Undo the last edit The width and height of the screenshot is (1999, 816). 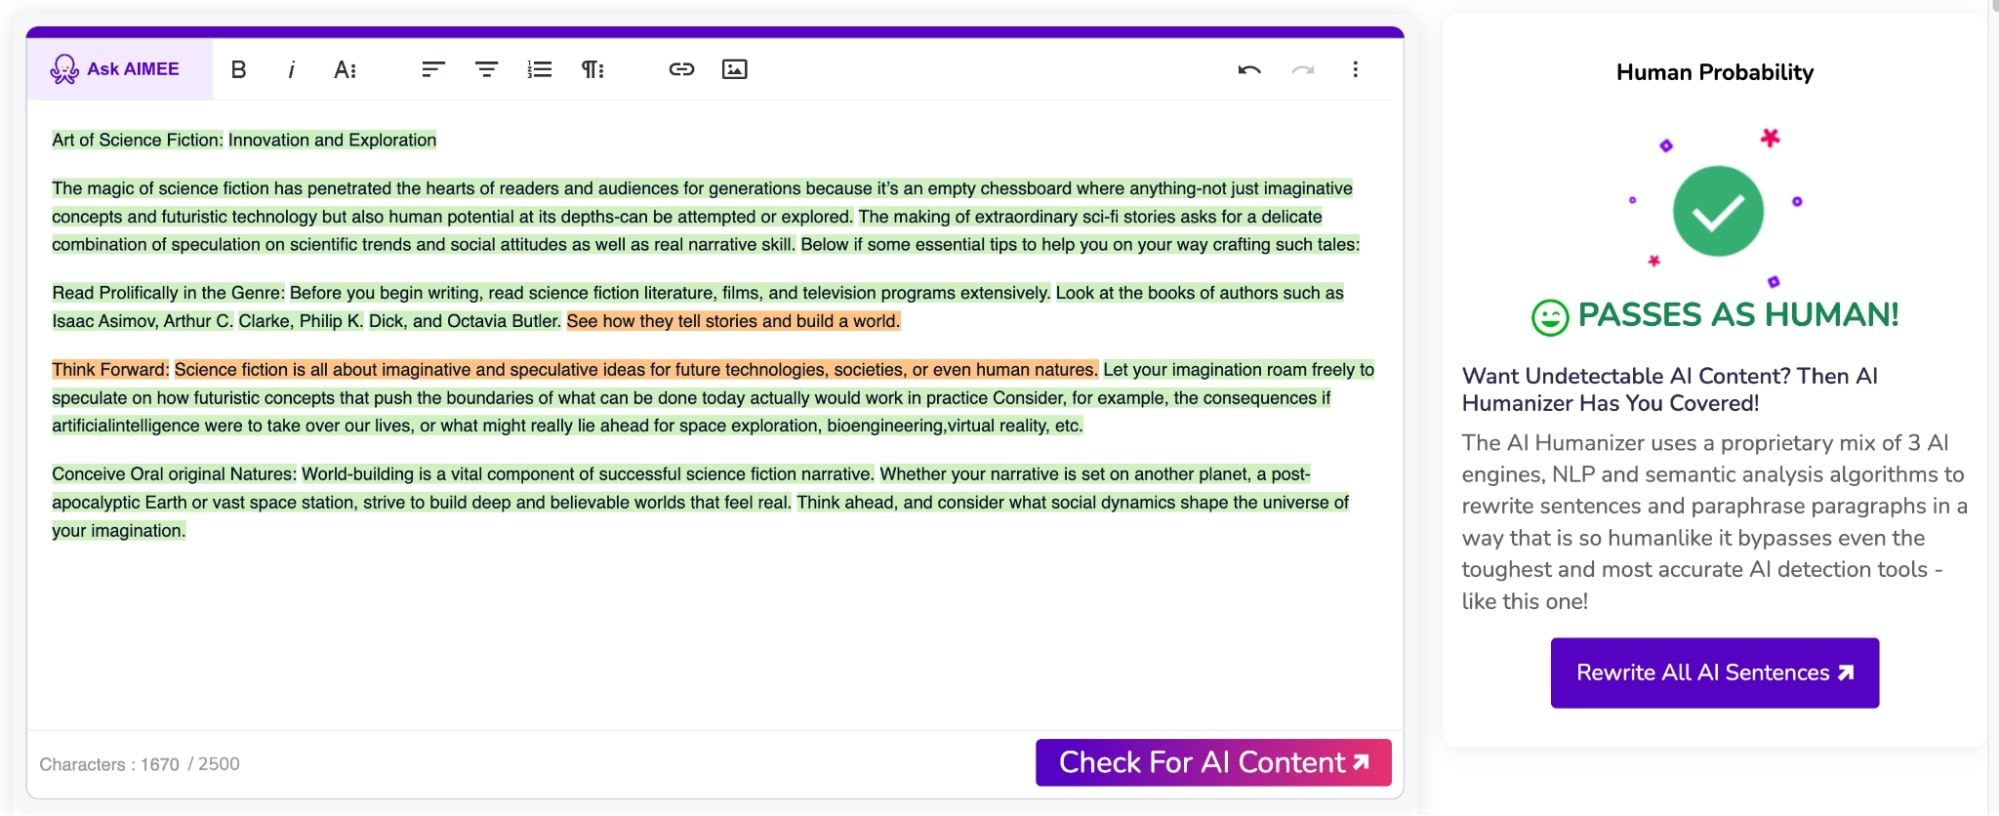point(1249,69)
